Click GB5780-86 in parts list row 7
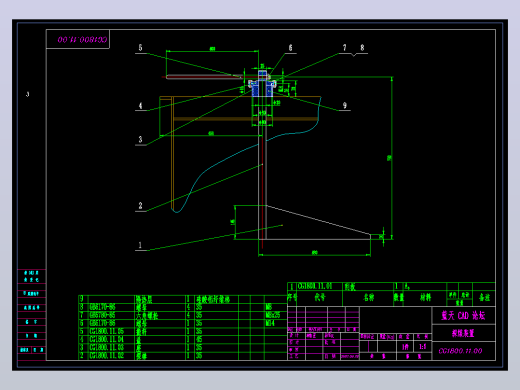Screen dimensions: 520x390 [x=102, y=315]
